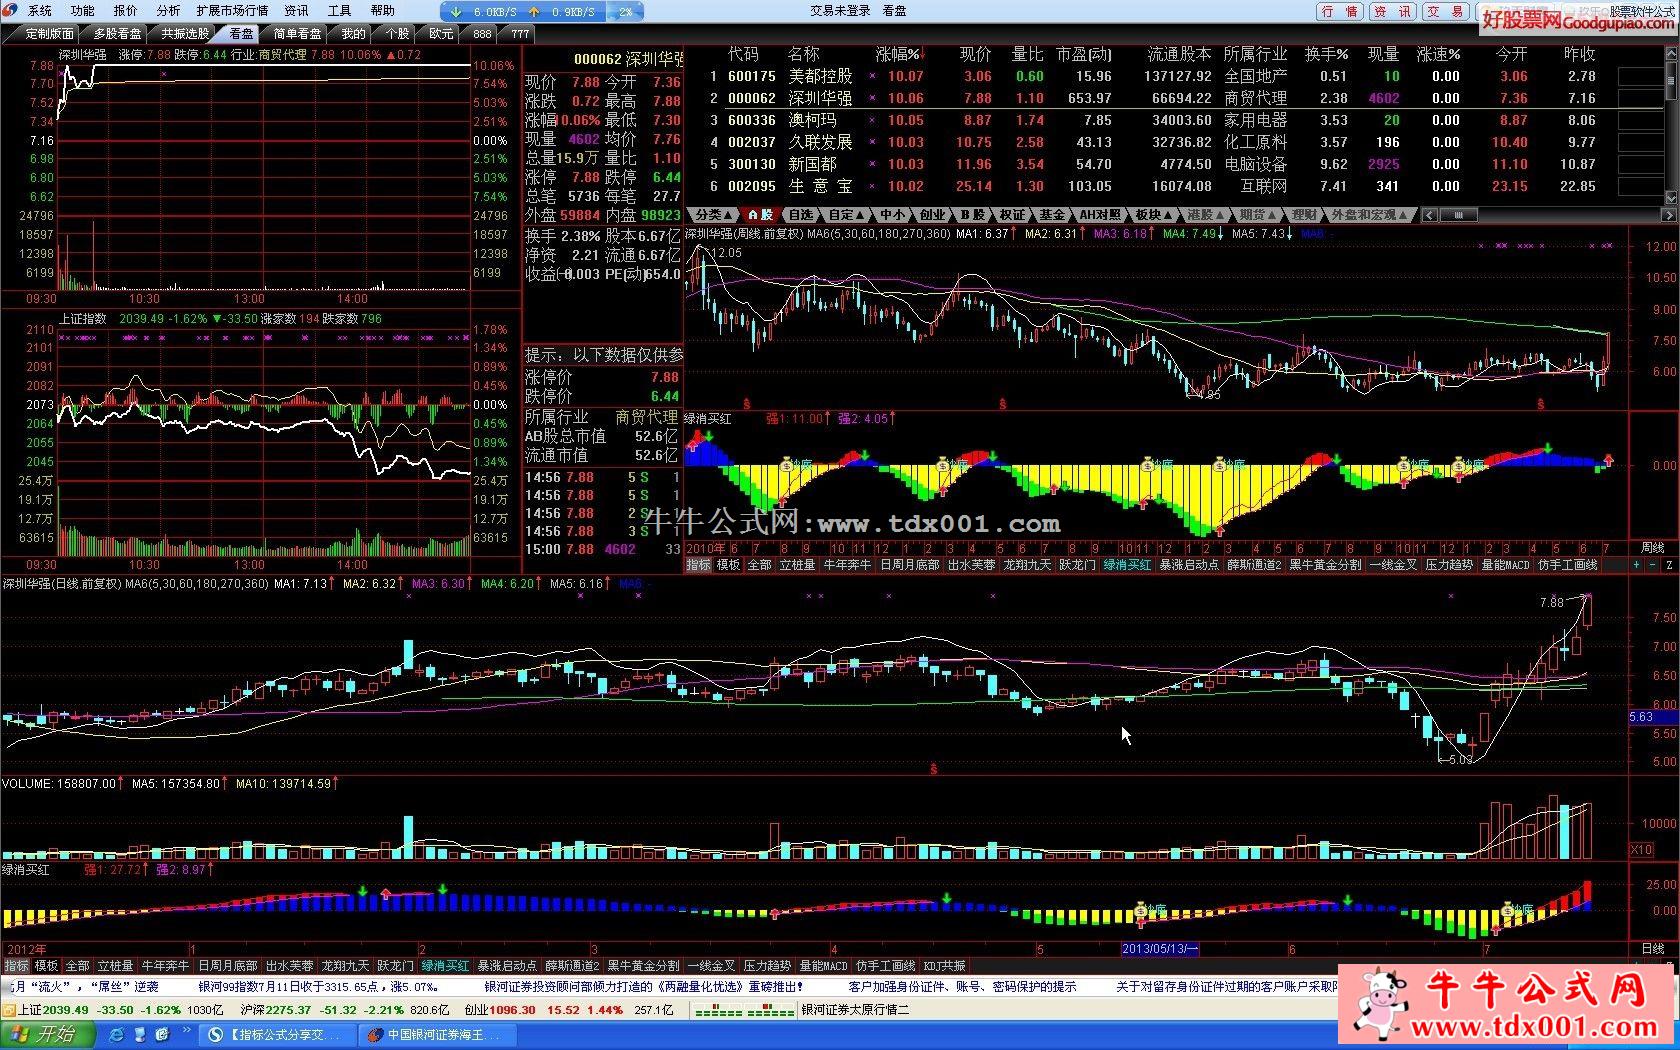Image resolution: width=1680 pixels, height=1050 pixels.
Task: Click the stock list vertical scroll up arrow
Action: pos(1671,52)
